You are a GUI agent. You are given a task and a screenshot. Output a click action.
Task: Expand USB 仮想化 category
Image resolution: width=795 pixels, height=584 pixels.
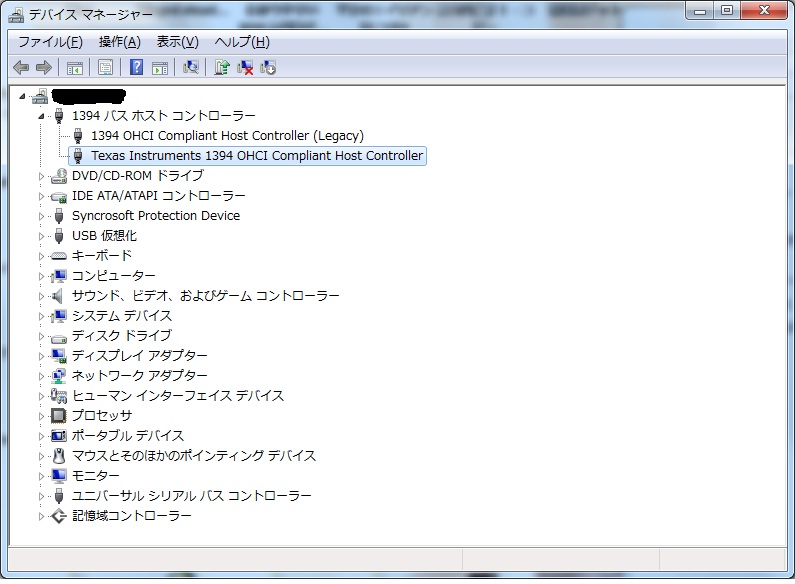(x=41, y=236)
